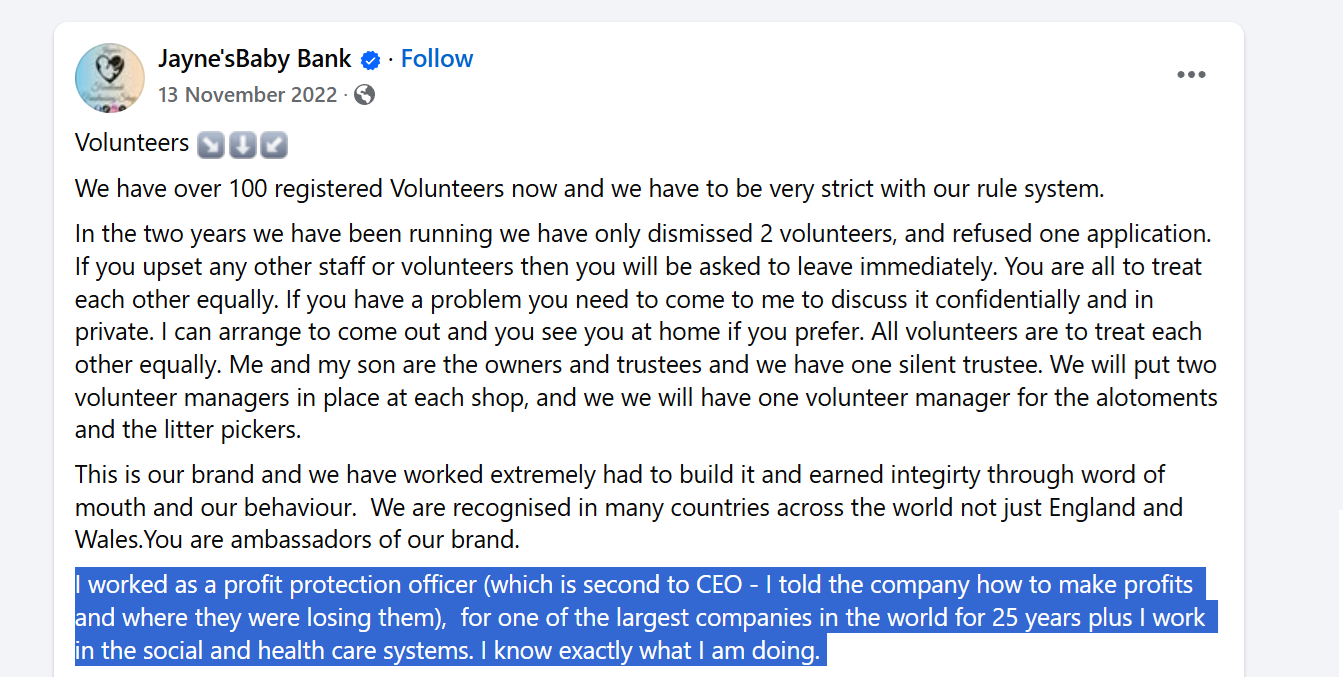The height and width of the screenshot is (677, 1343).
Task: Click the "Volunteers" heading word
Action: pyautogui.click(x=132, y=143)
